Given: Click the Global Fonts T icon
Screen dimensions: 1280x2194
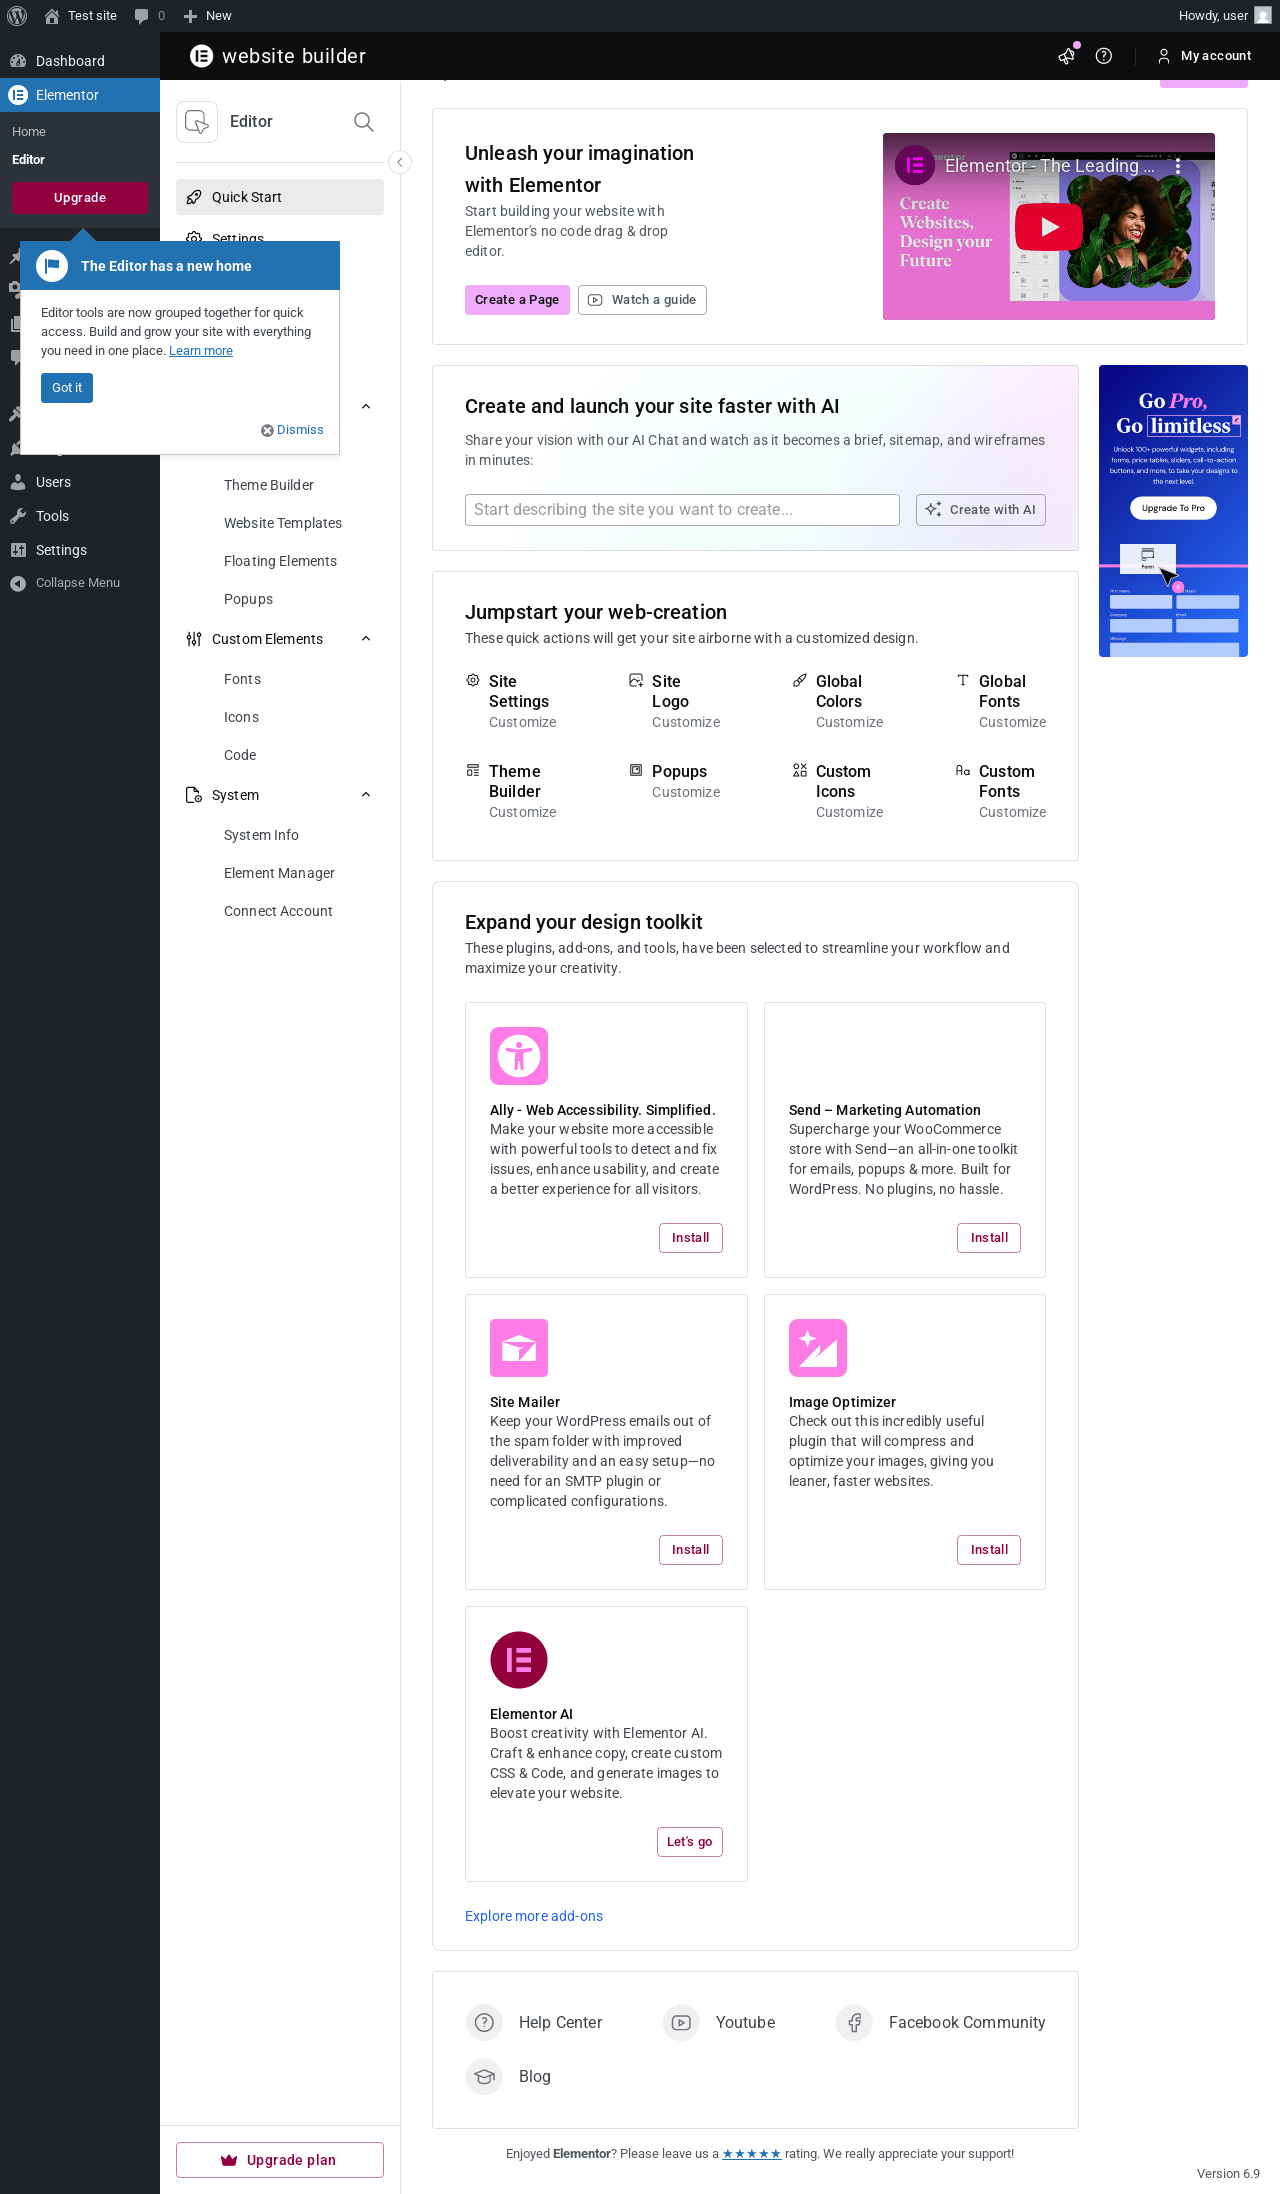Looking at the screenshot, I should click(x=963, y=681).
